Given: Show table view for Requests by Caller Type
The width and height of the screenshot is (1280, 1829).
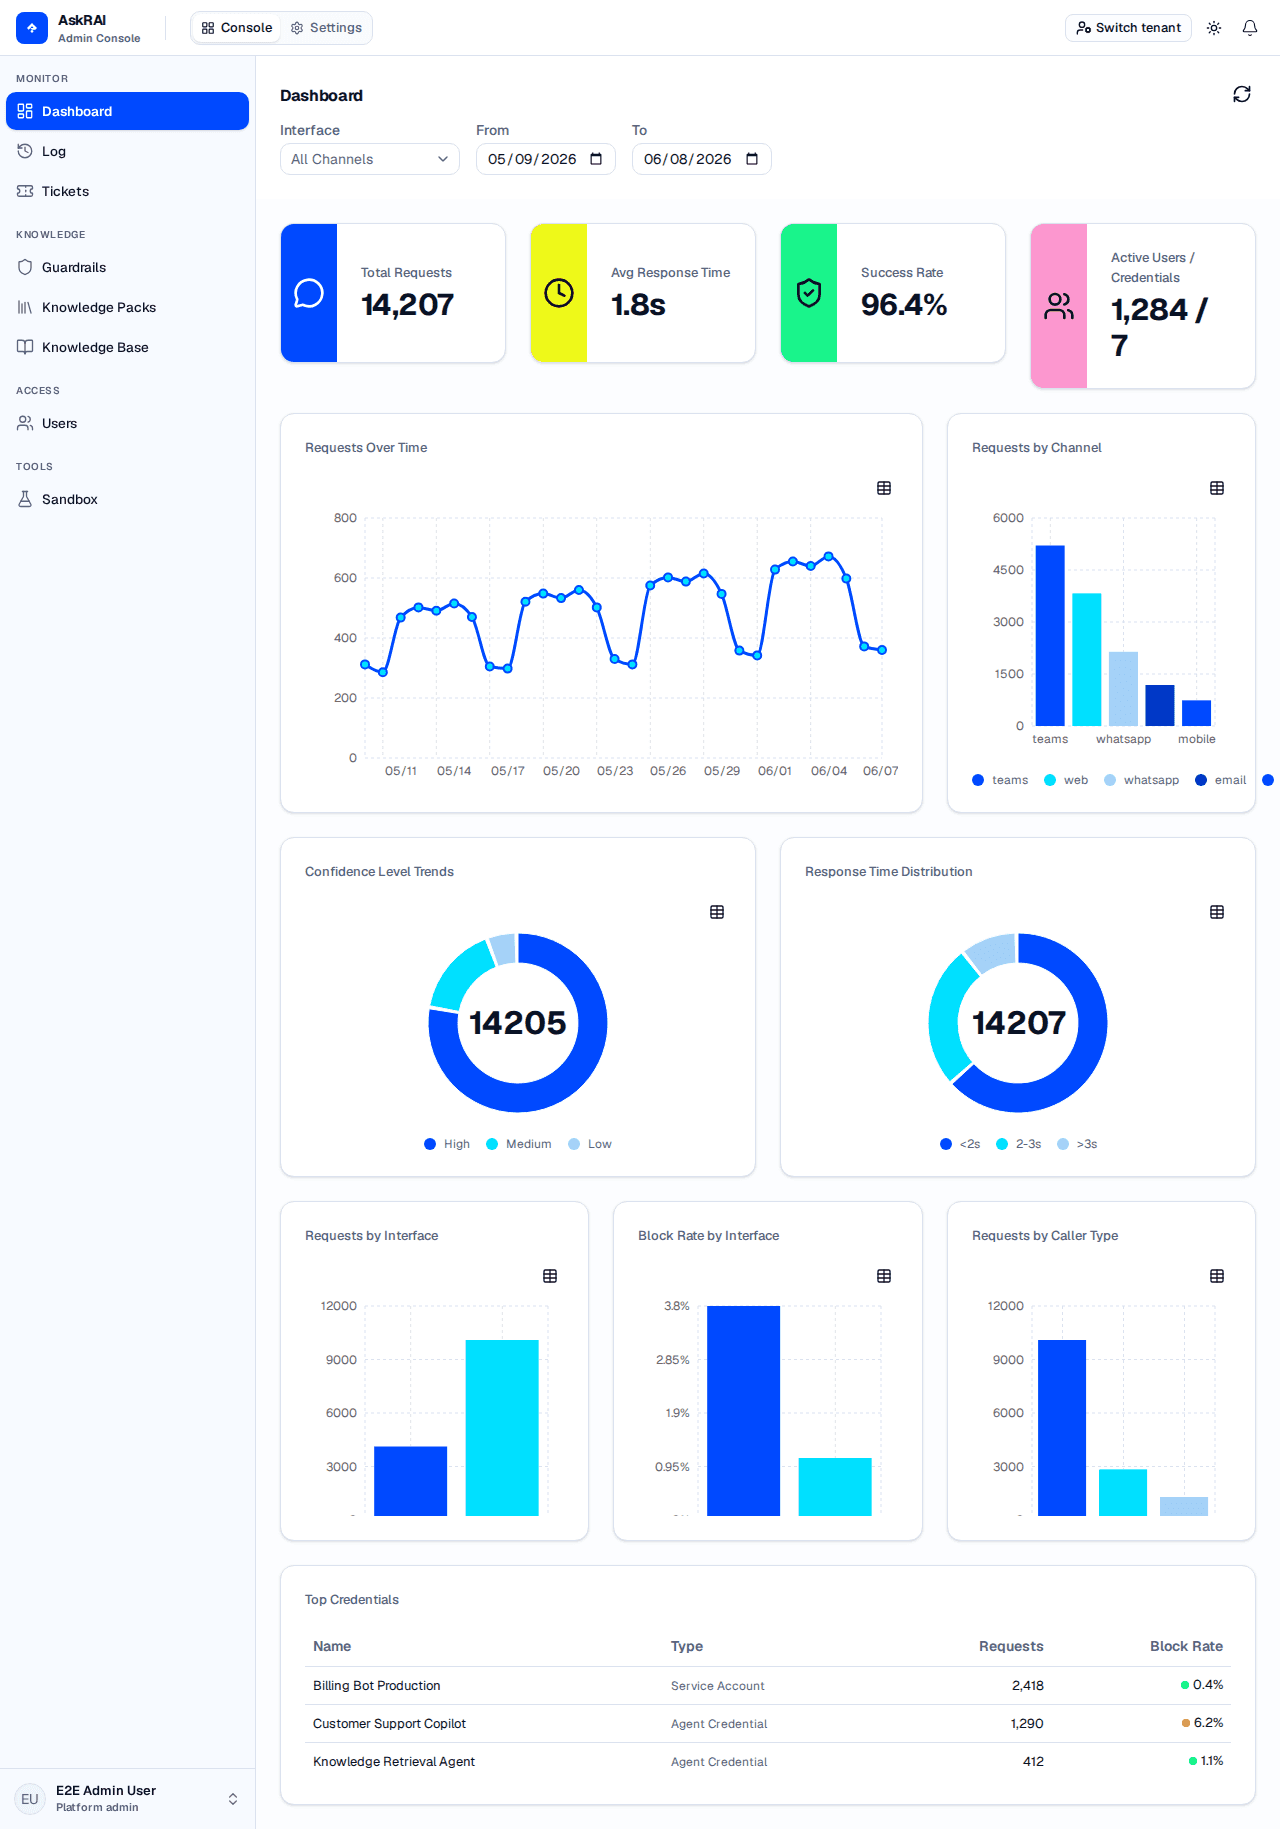Looking at the screenshot, I should click(x=1217, y=1276).
